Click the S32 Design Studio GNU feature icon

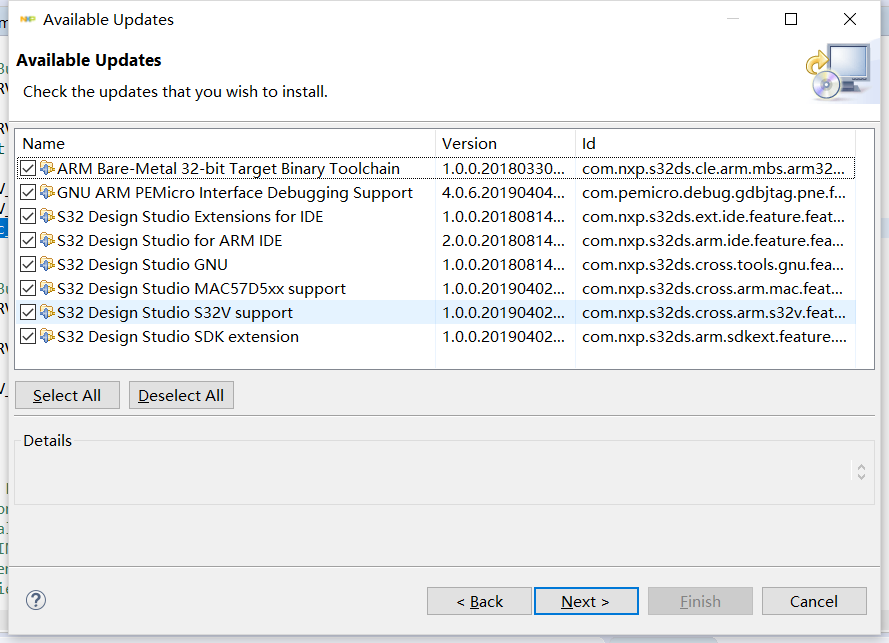pos(47,265)
